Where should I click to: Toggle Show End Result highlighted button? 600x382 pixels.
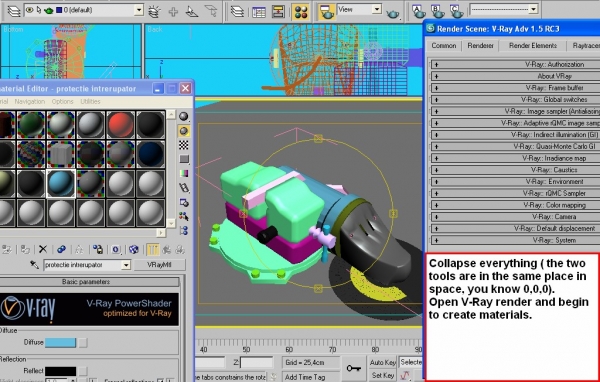coord(152,250)
